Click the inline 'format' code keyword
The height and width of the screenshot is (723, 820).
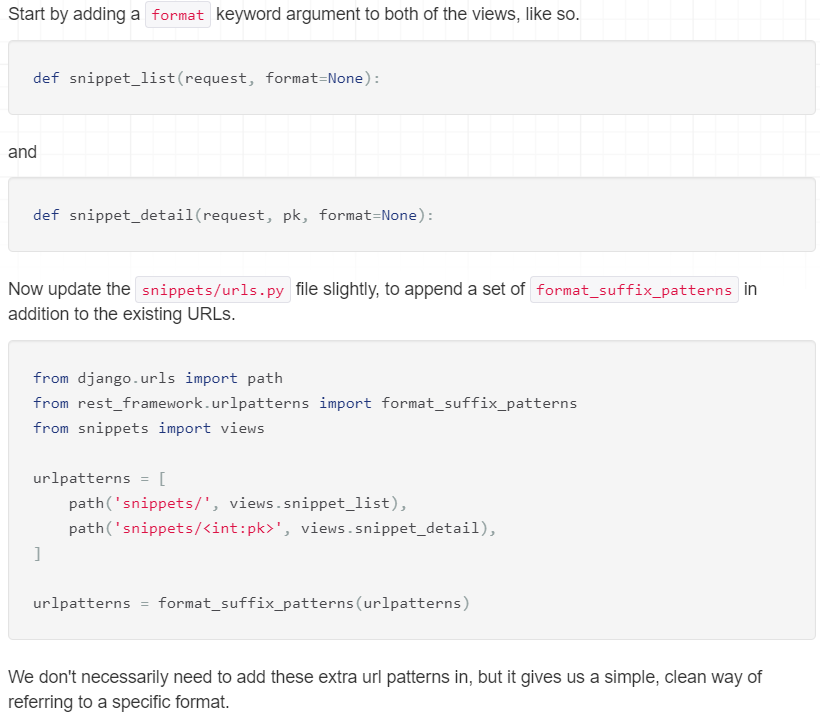tap(178, 15)
